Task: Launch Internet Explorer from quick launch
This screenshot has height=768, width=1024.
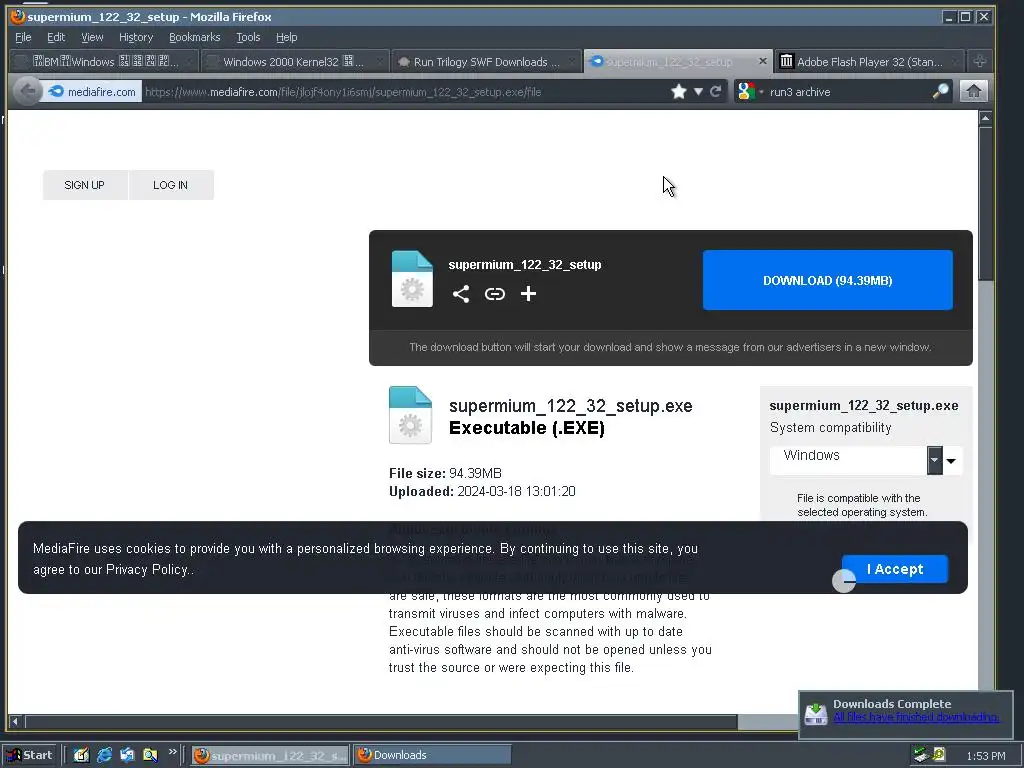Action: 104,755
